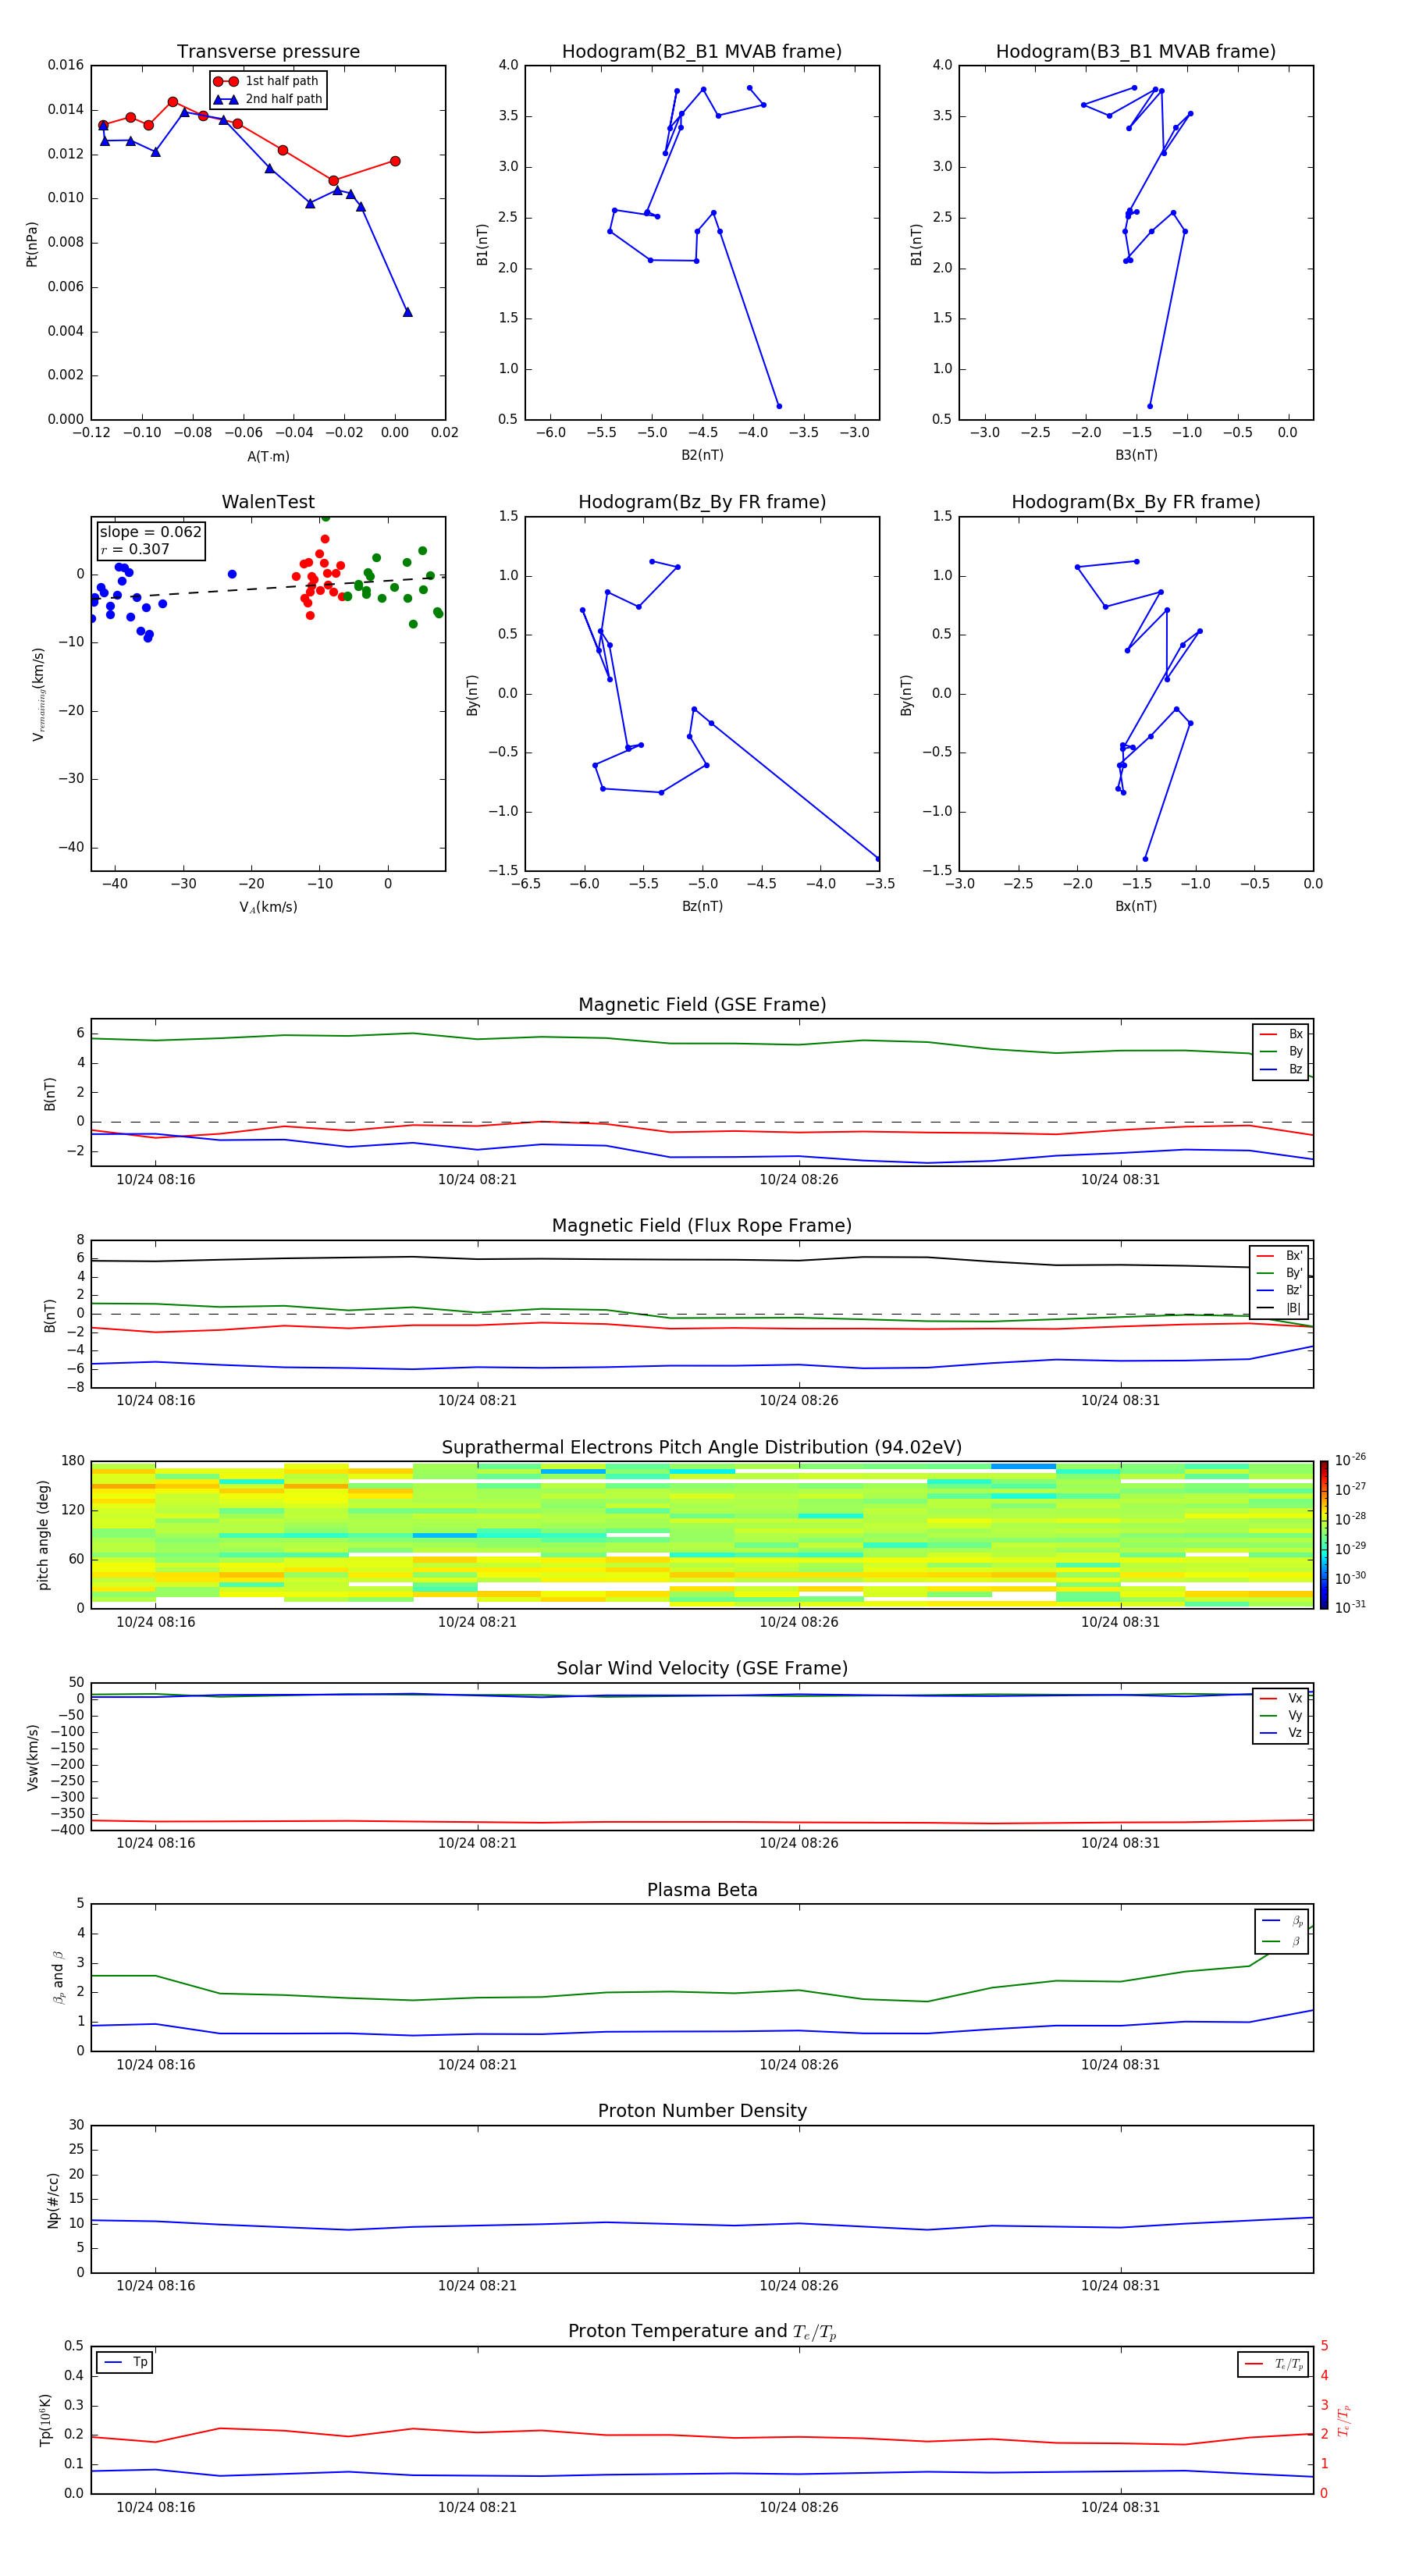
Task: Click the 'Solar Wind Velocity (GSE Frame)' title
Action: coord(702,1668)
